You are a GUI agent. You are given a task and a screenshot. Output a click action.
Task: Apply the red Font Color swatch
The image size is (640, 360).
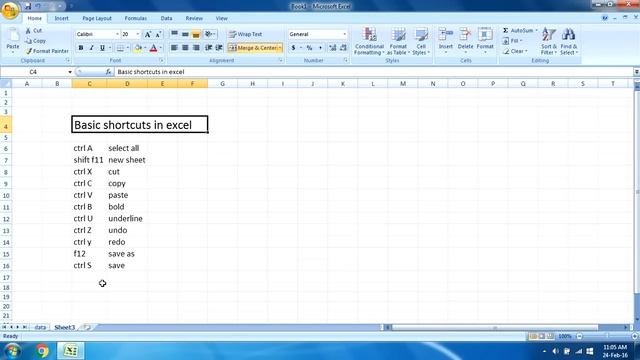click(x=153, y=48)
